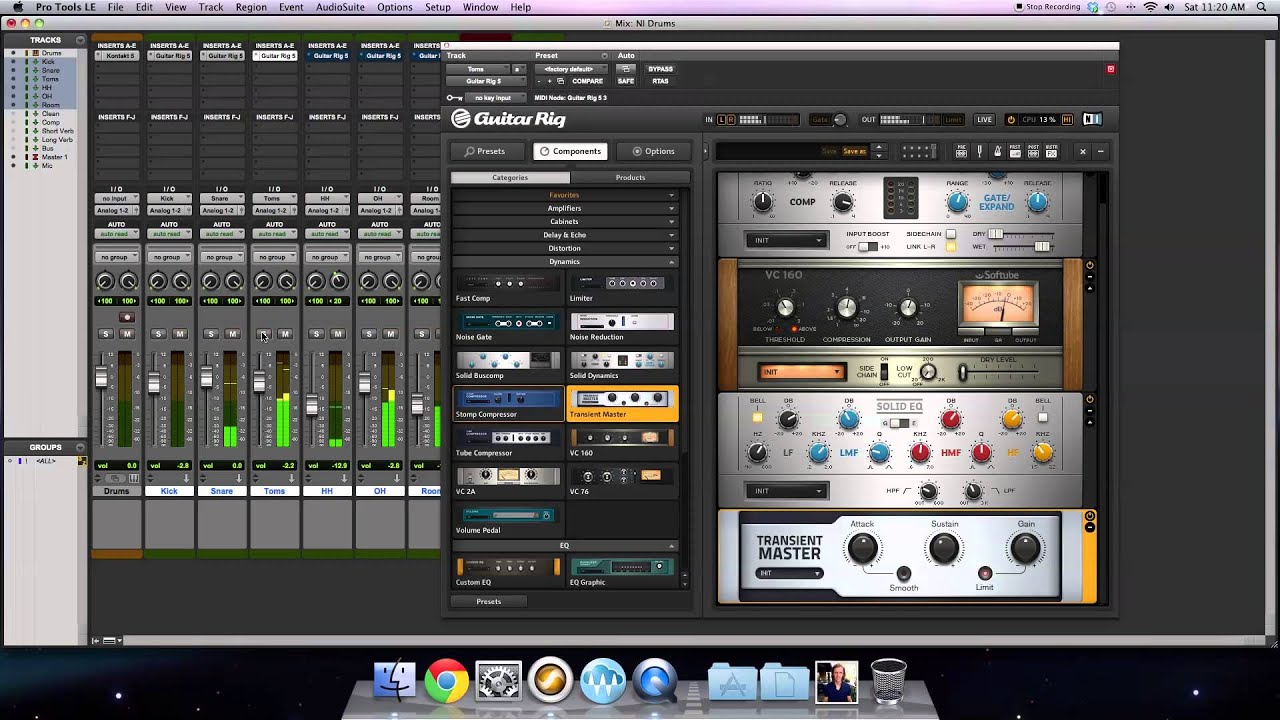Click the HI quality button
Image resolution: width=1280 pixels, height=720 pixels.
click(x=1067, y=120)
